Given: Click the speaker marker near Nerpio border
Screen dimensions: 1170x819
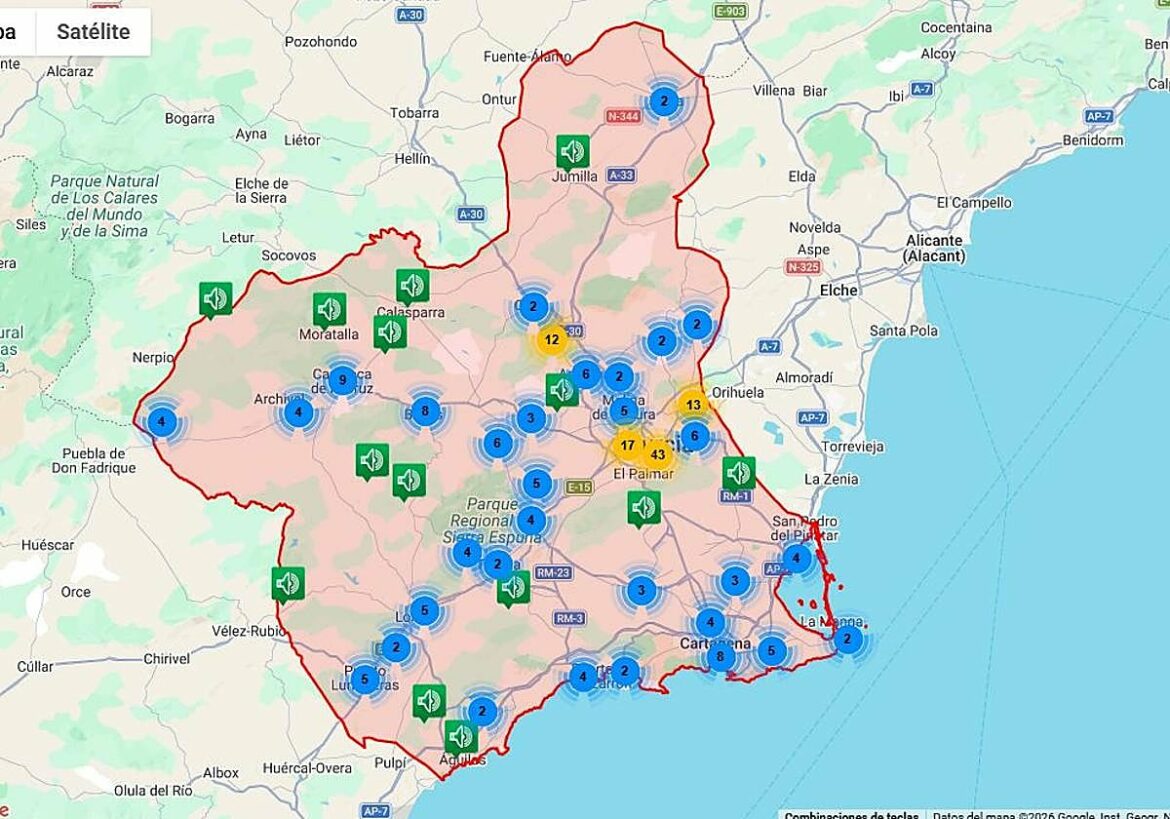Looking at the screenshot, I should coord(214,299).
